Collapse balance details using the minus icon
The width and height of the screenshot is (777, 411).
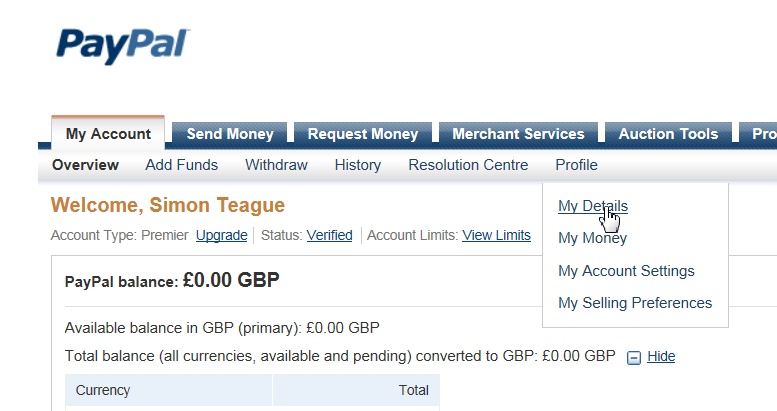633,357
